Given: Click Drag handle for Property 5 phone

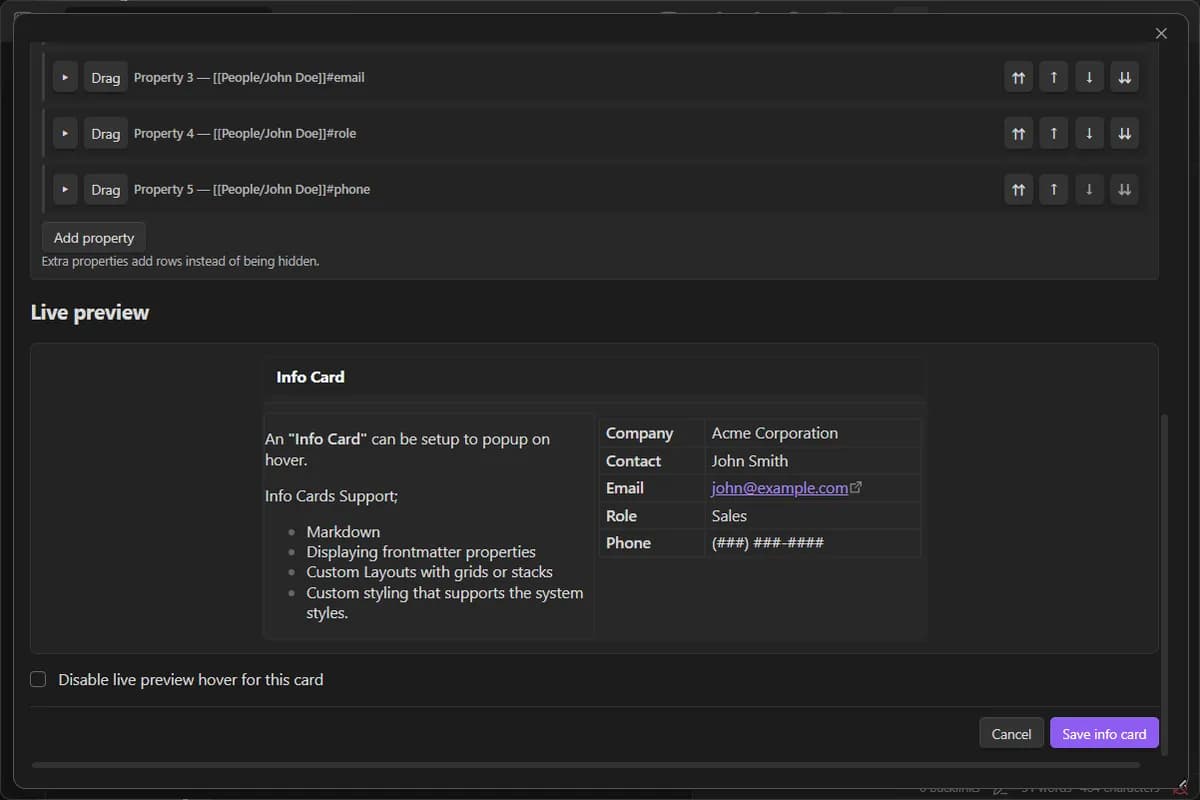Looking at the screenshot, I should 105,189.
